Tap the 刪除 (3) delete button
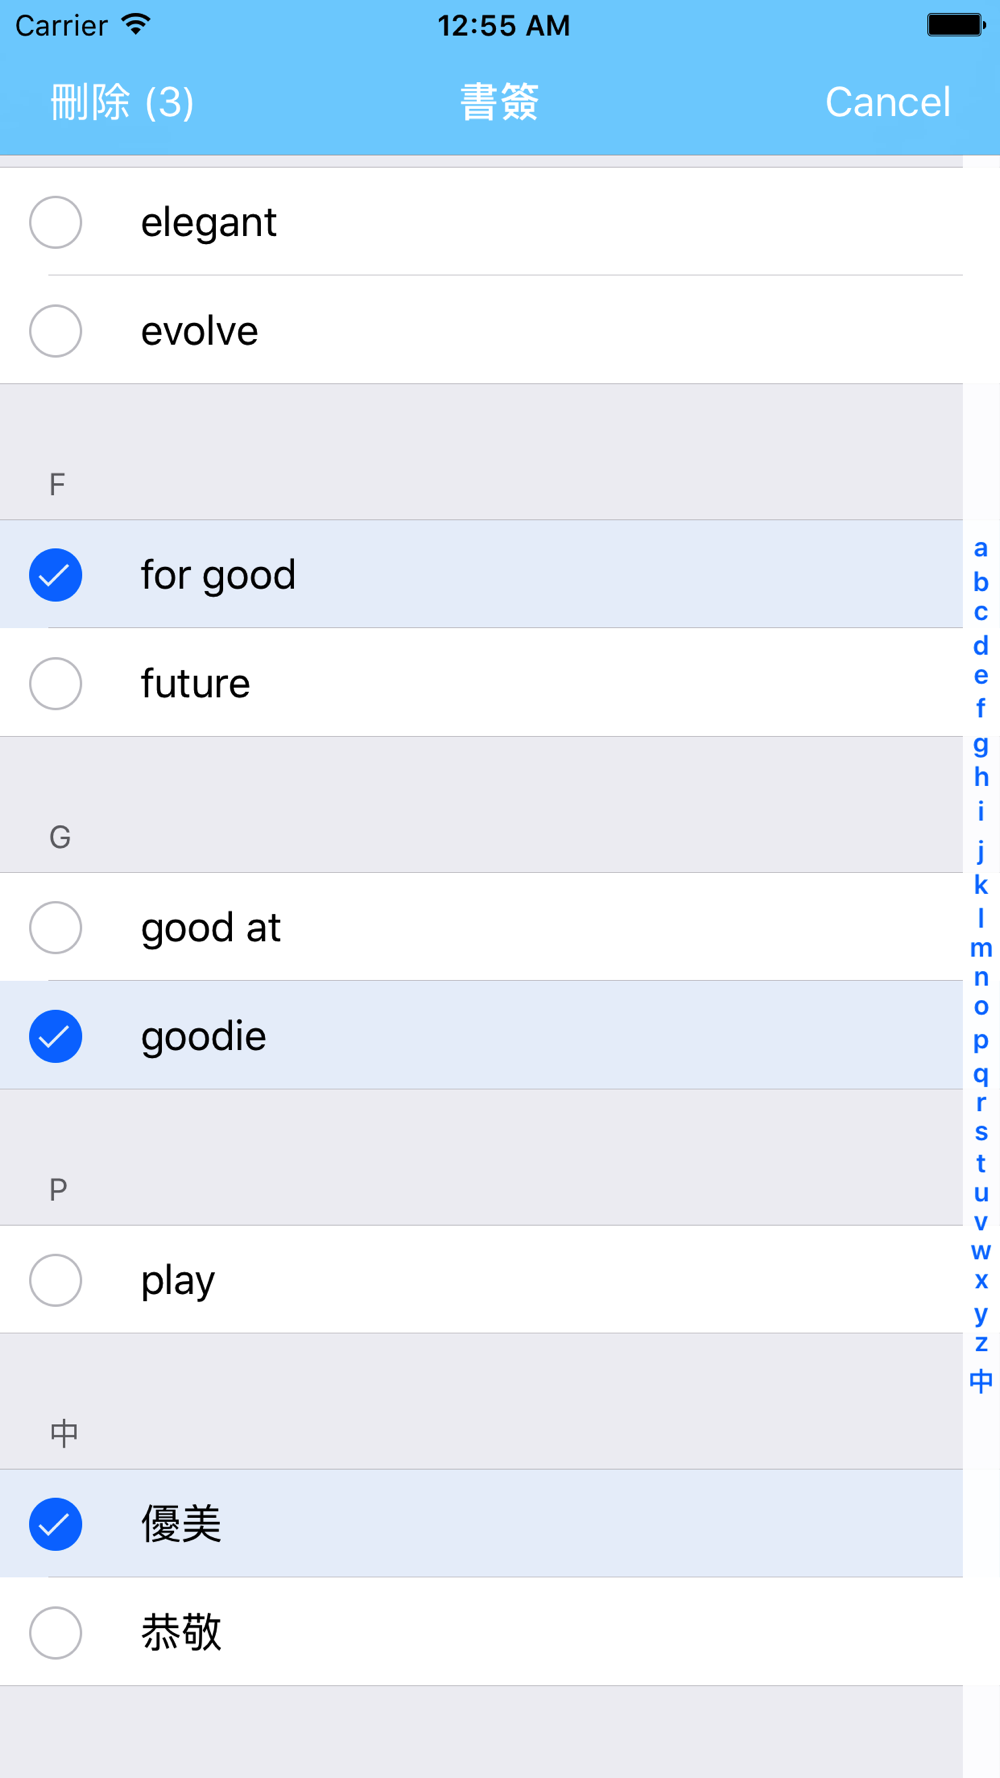Screen dimensions: 1000x1778 click(x=122, y=102)
